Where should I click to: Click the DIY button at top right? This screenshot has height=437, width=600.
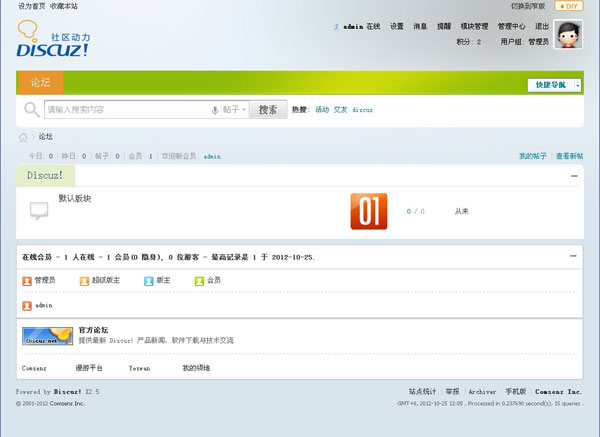click(568, 6)
